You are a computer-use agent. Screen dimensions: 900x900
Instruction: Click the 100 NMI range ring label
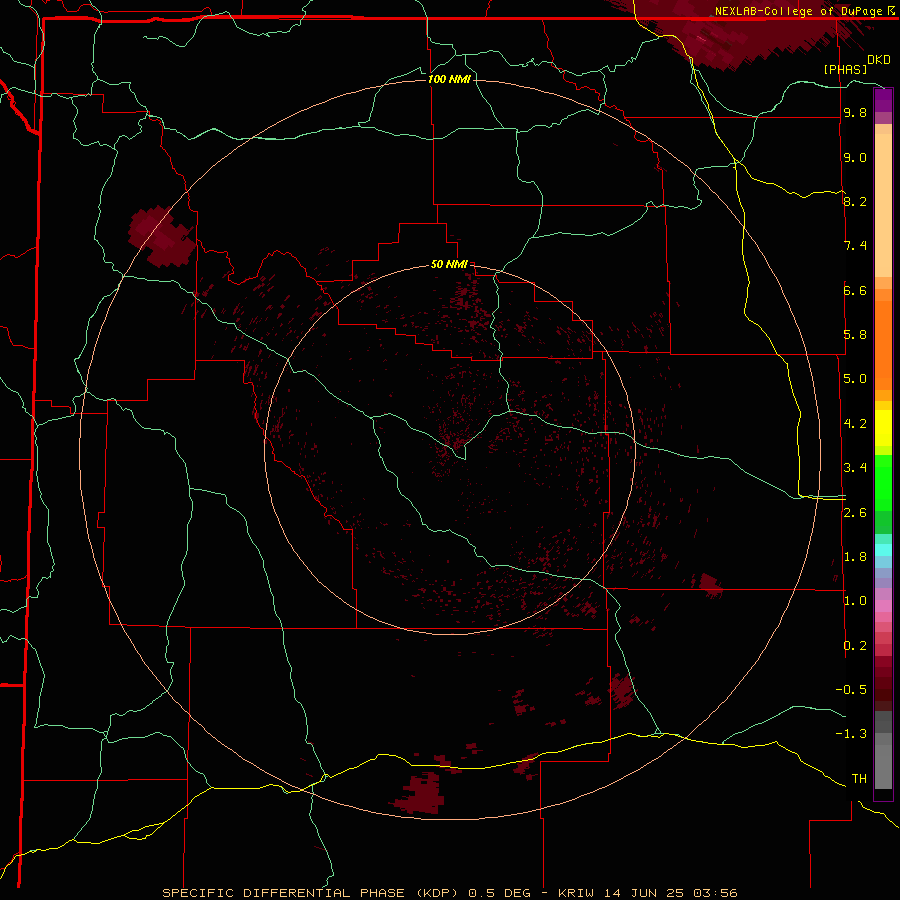(x=449, y=79)
